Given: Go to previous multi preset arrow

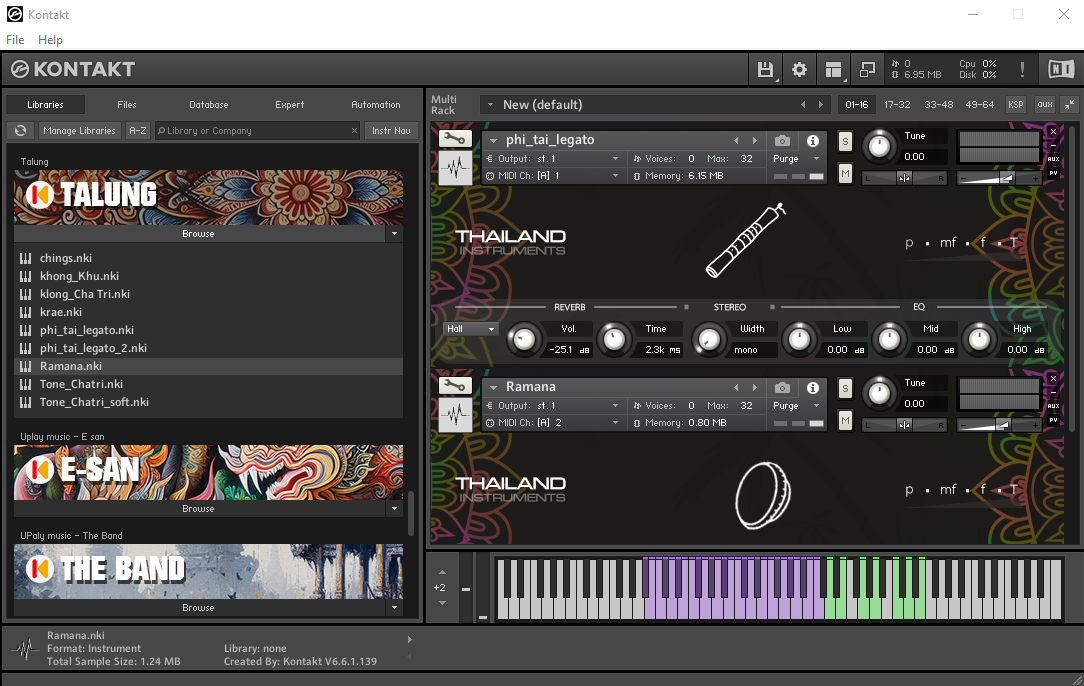Looking at the screenshot, I should click(x=803, y=104).
